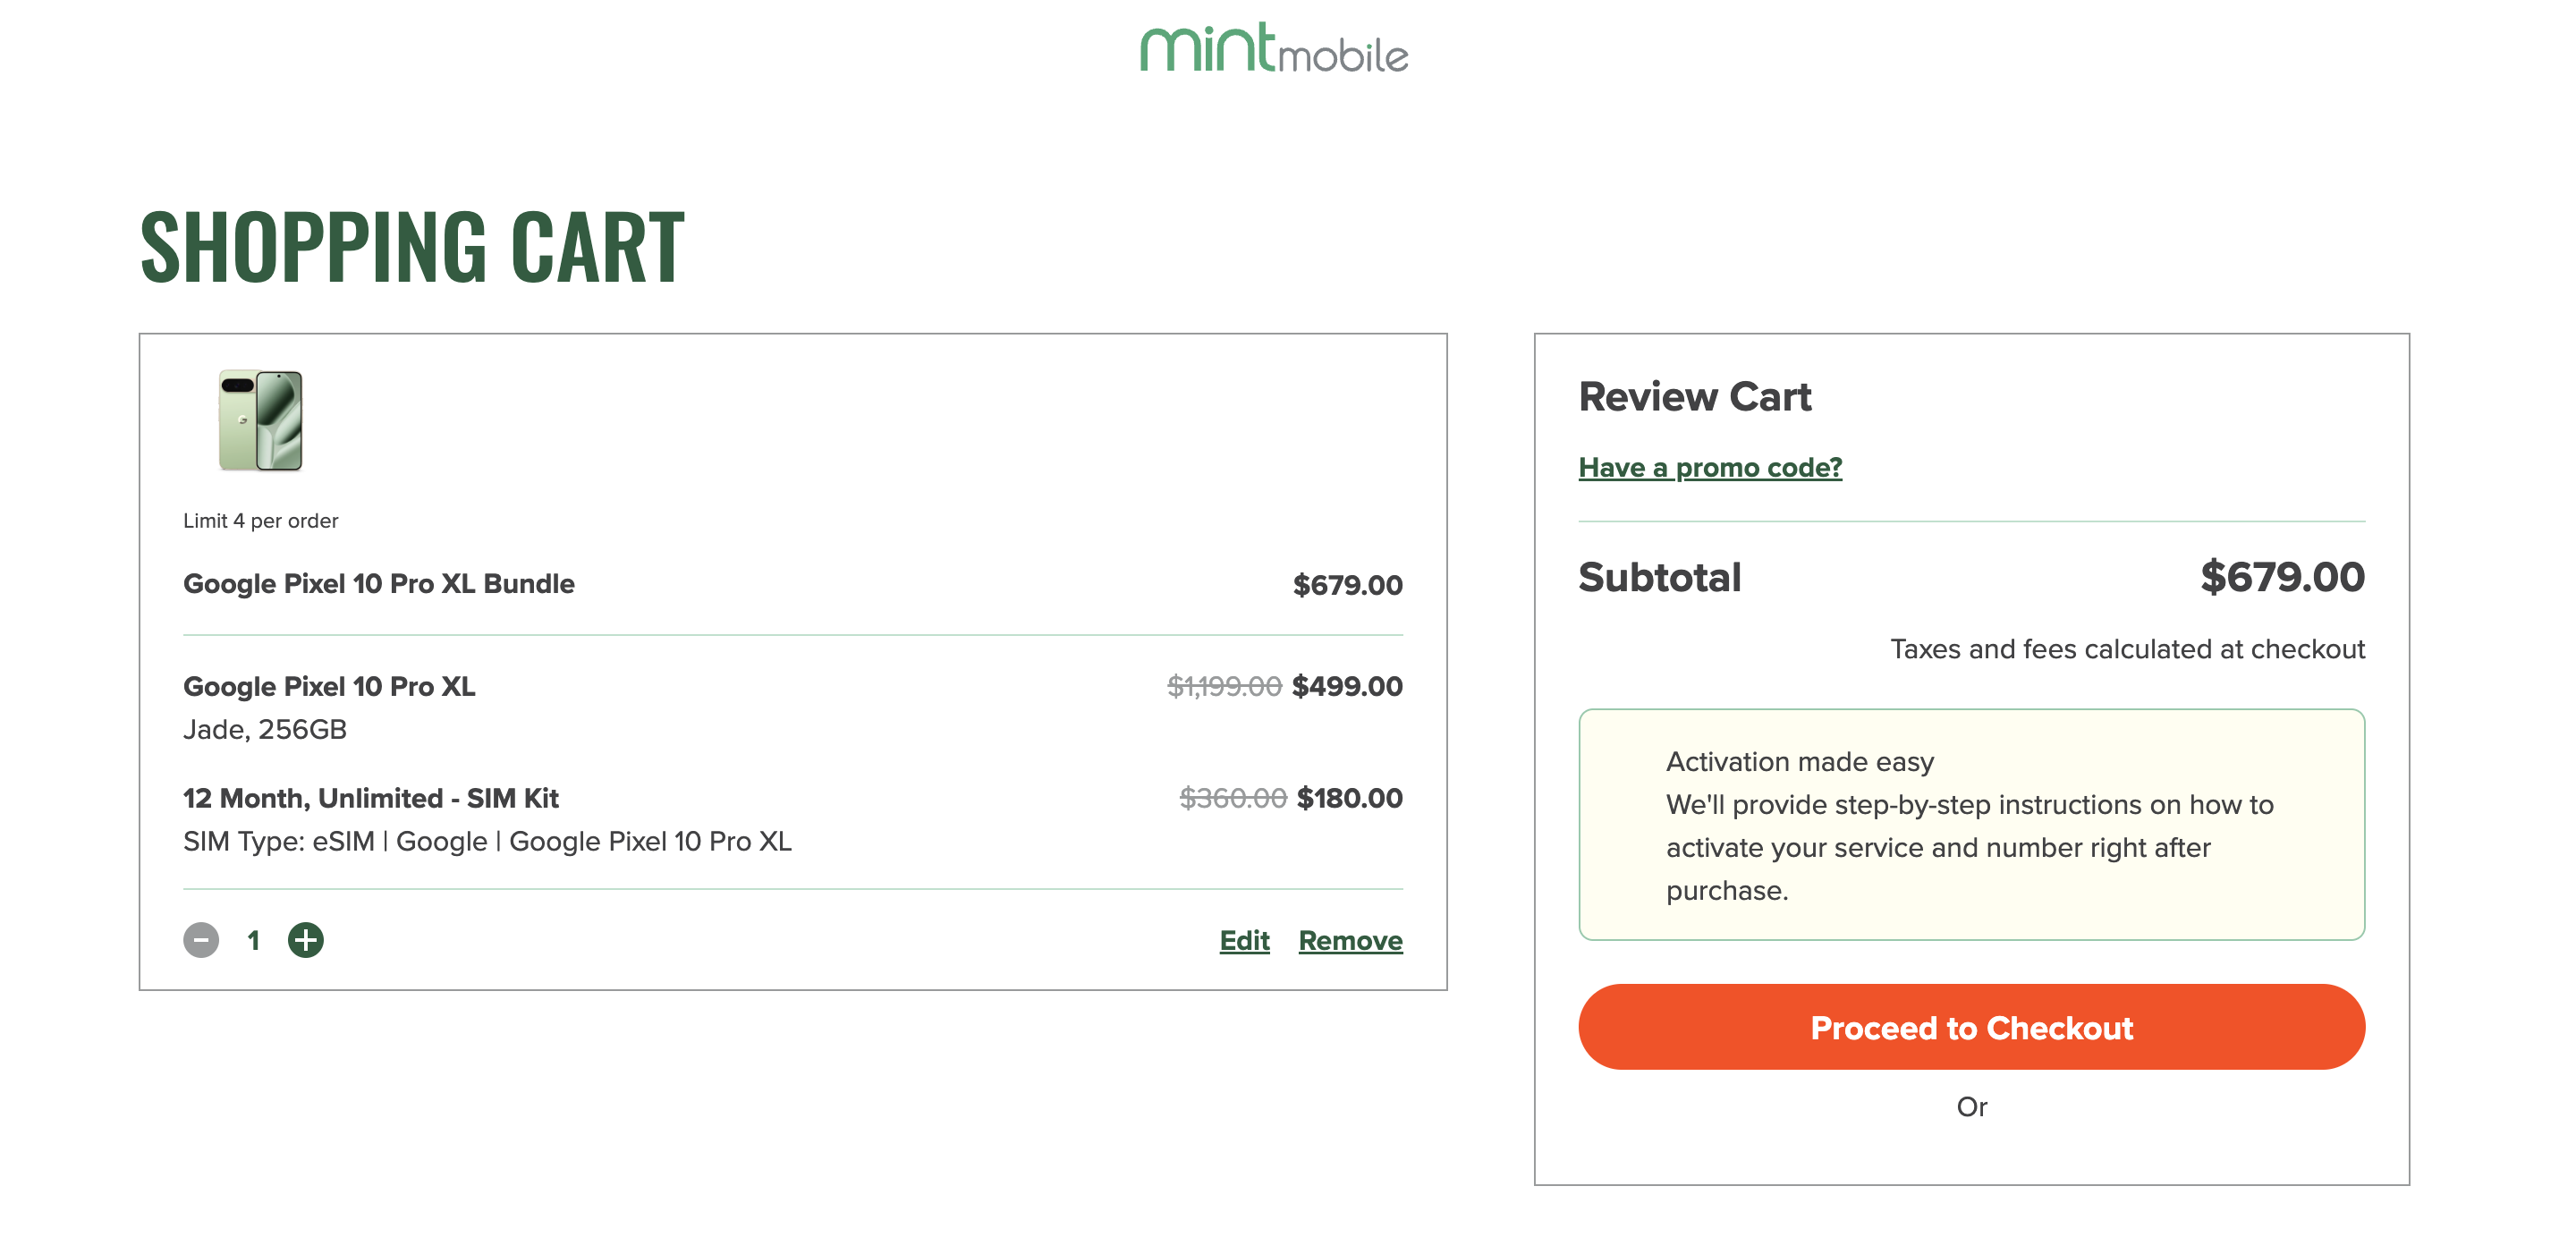Click the Google Pixel 10 Pro XL Bundle title
This screenshot has height=1254, width=2576.
click(378, 584)
